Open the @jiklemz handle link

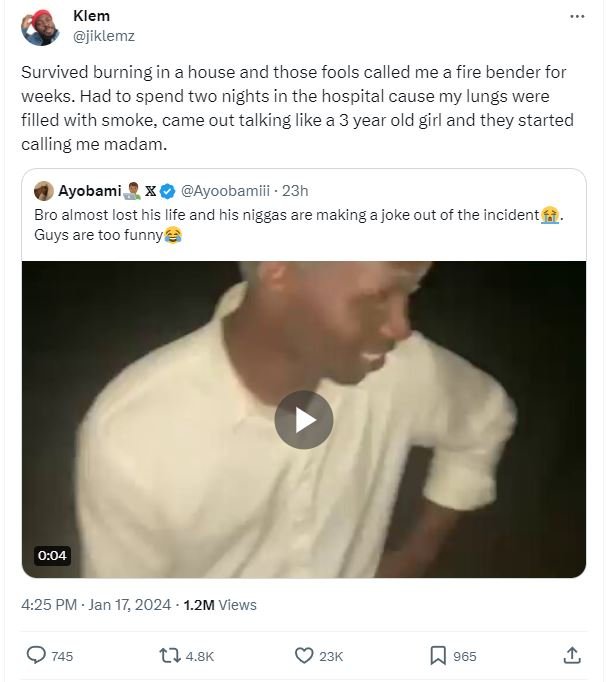tap(104, 36)
